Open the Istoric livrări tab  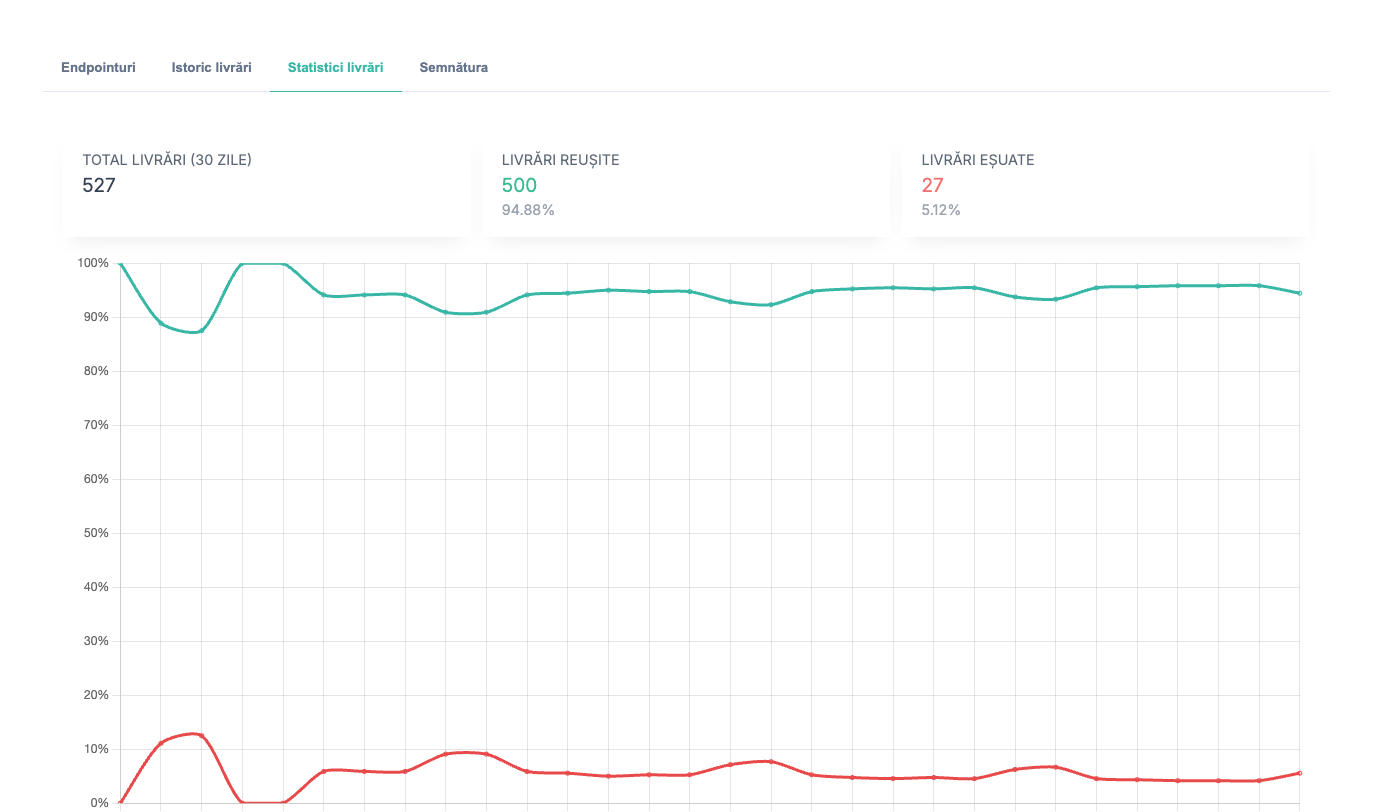211,67
